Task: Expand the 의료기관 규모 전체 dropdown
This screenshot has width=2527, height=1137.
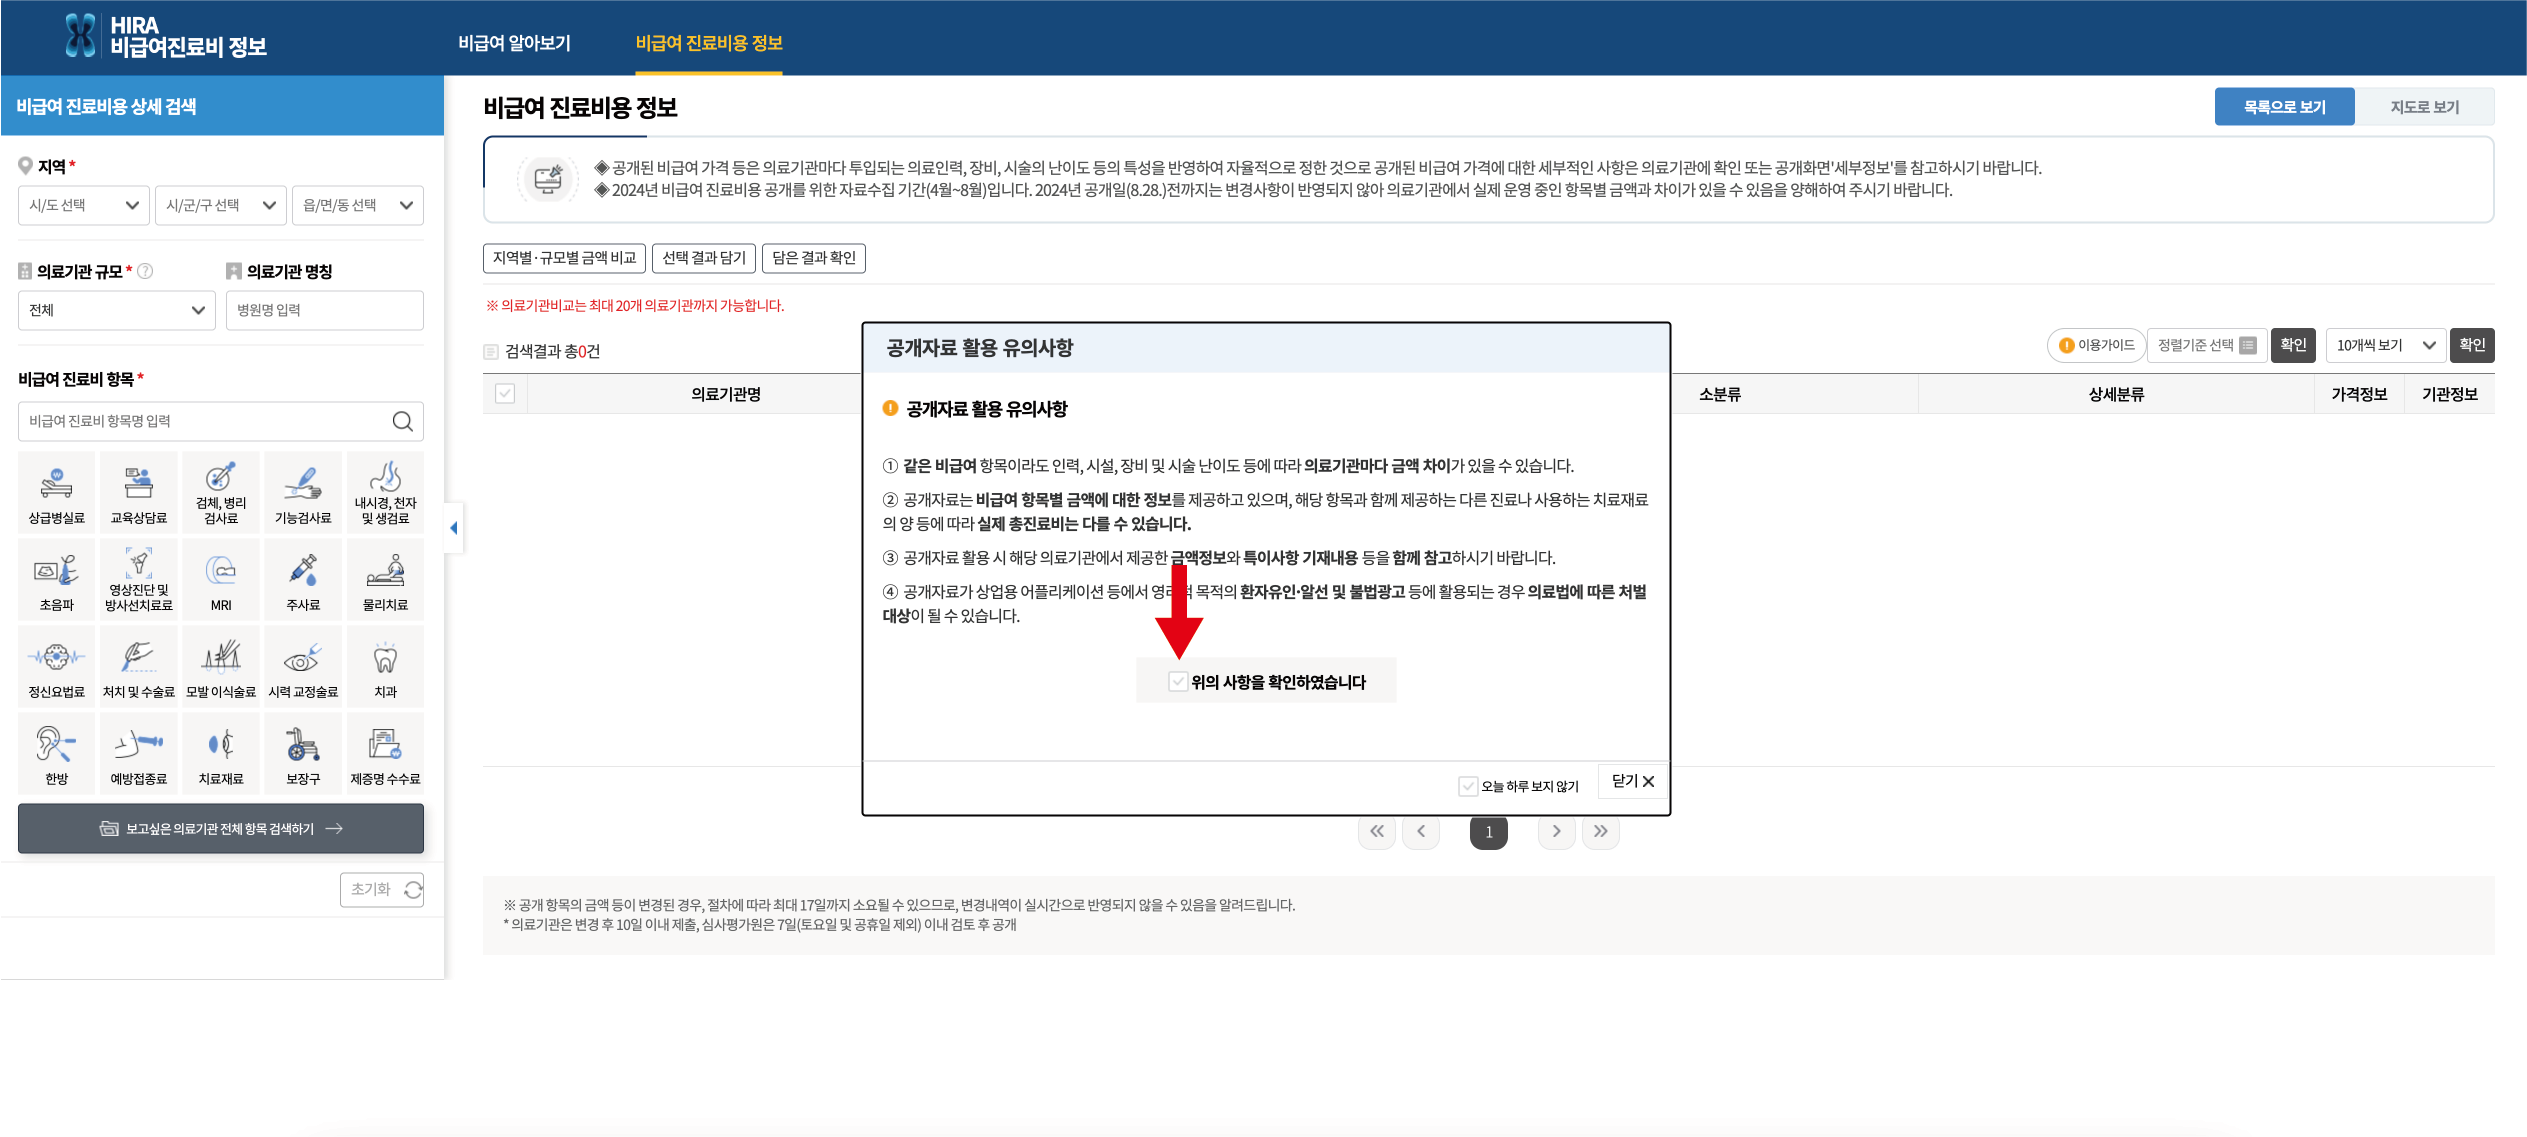Action: (x=116, y=310)
